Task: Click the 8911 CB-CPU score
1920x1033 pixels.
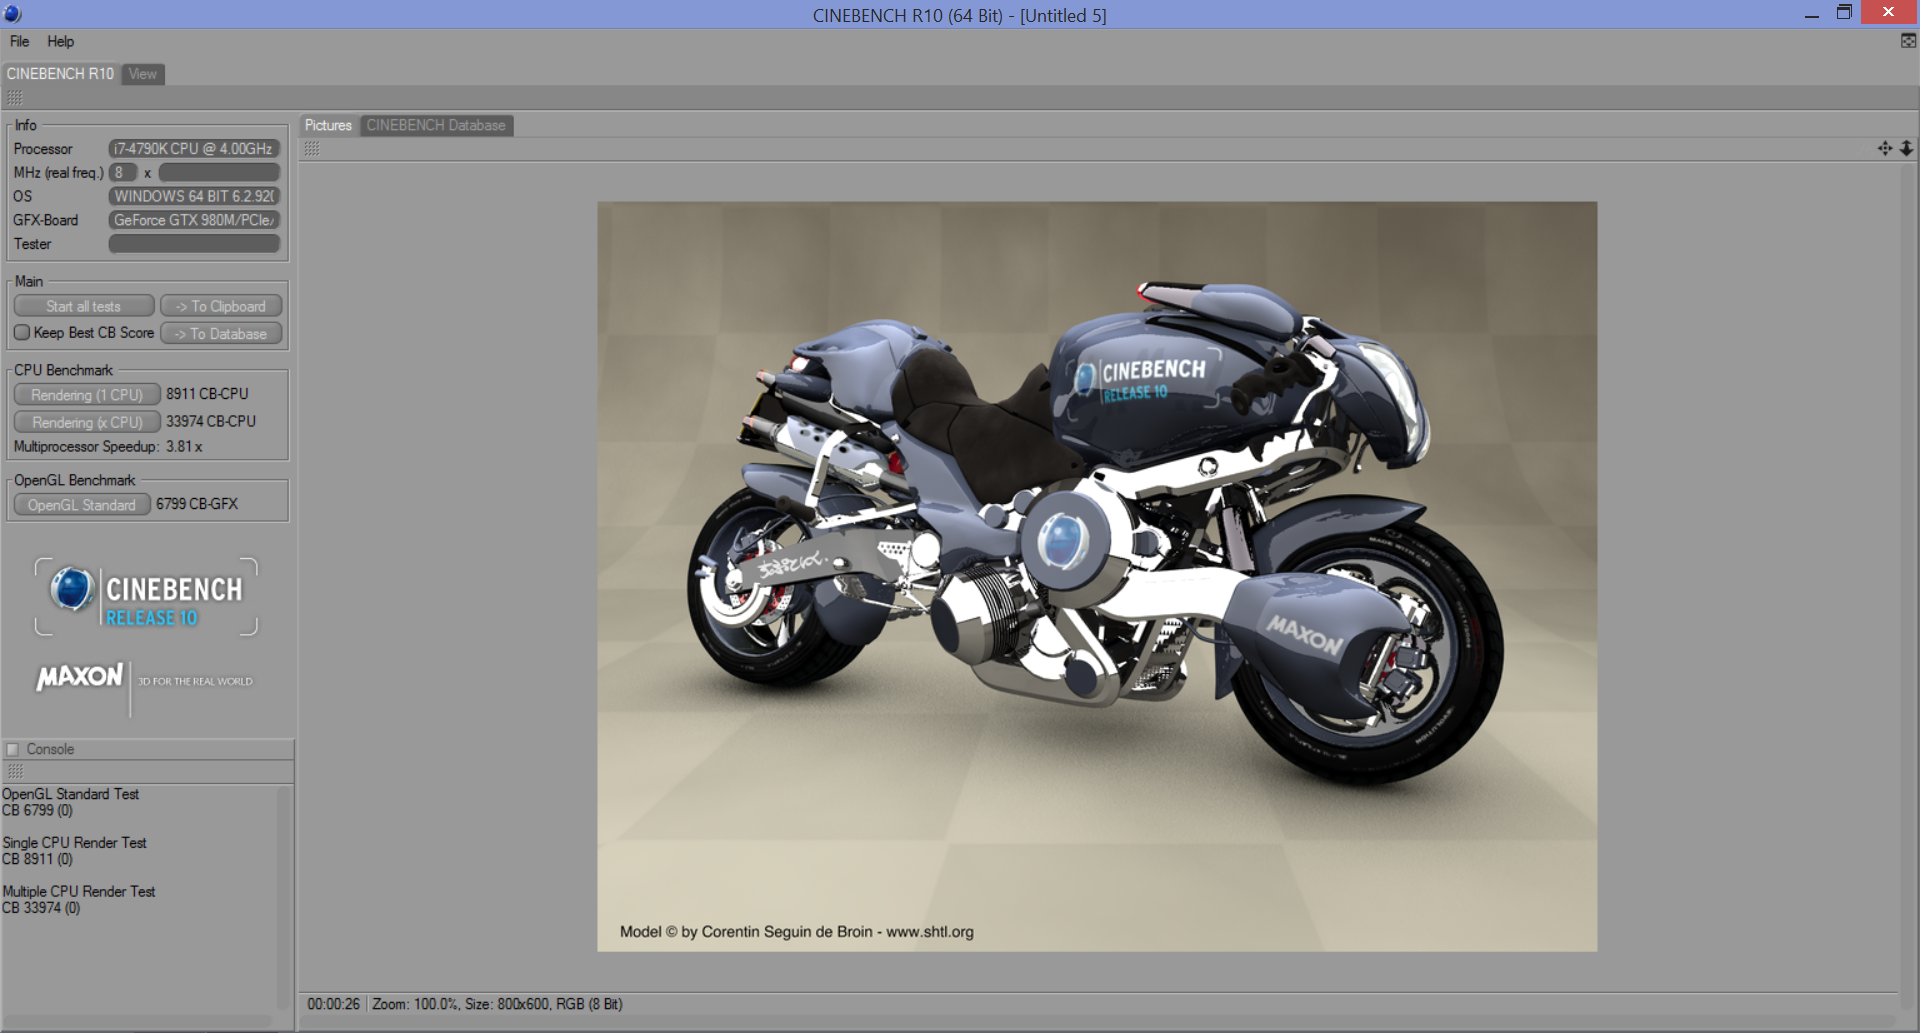Action: coord(207,394)
